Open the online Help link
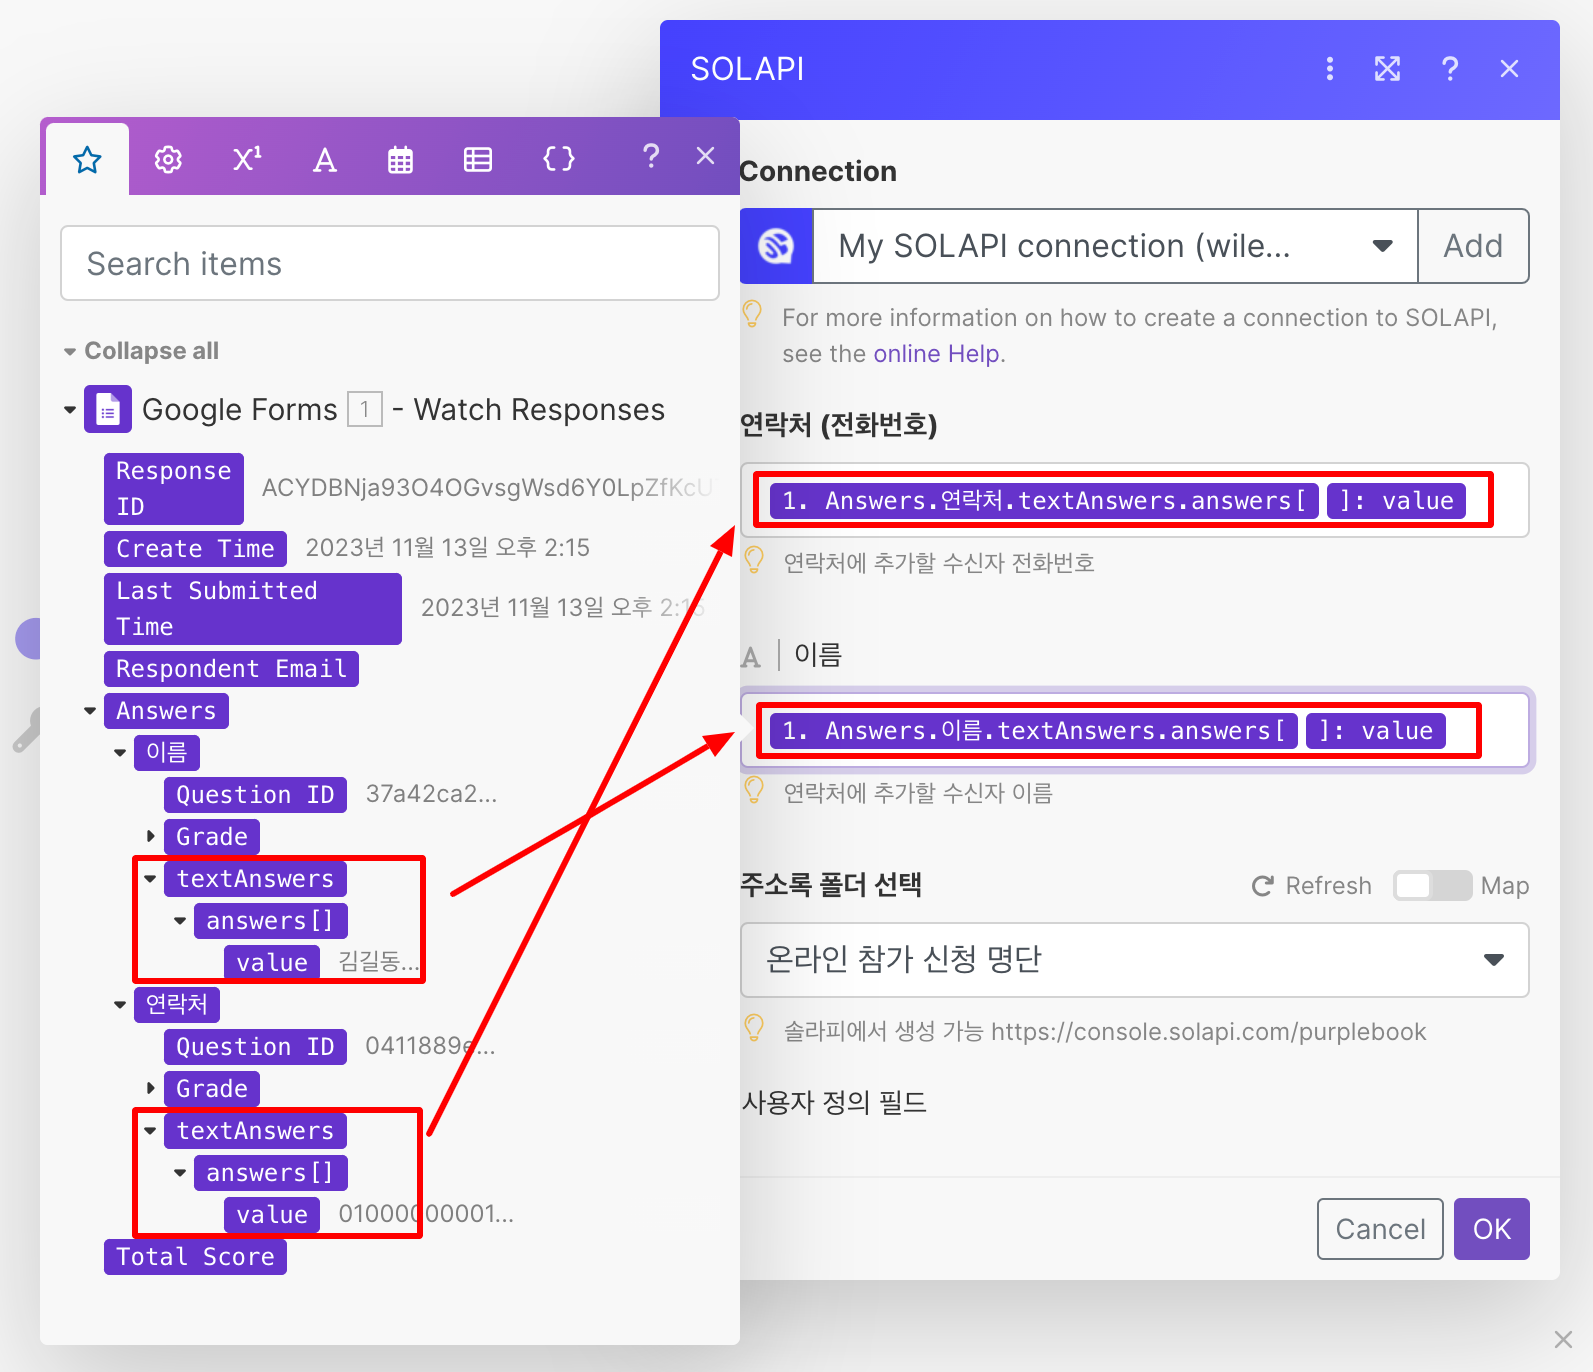Viewport: 1593px width, 1372px height. [936, 354]
